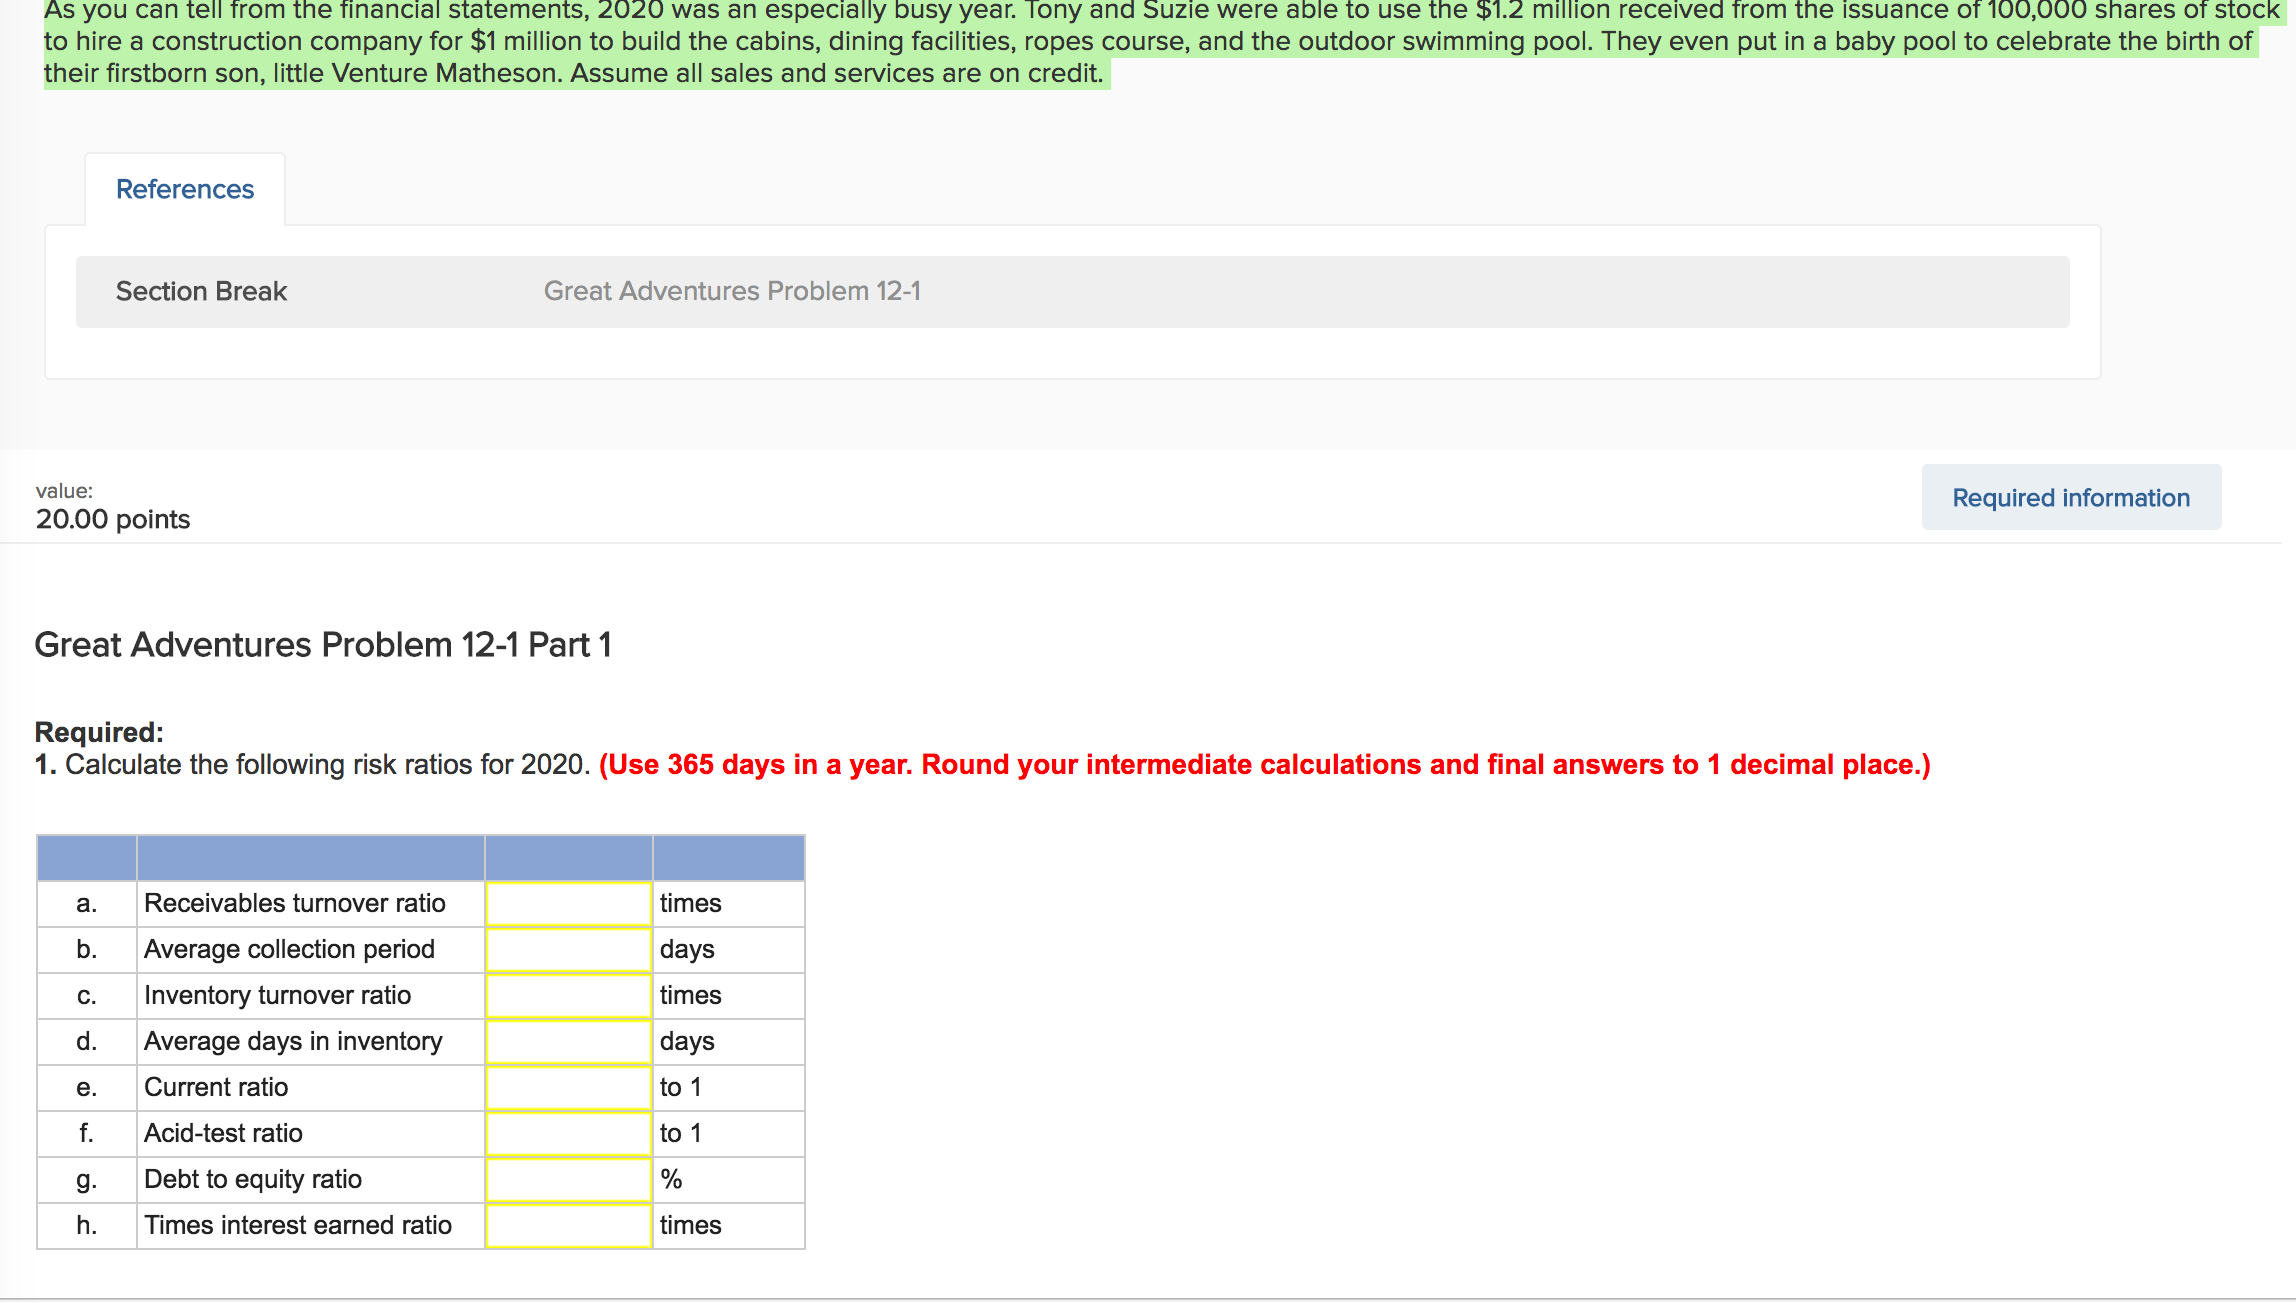The height and width of the screenshot is (1302, 2296).
Task: Click the 20.00 points value label
Action: (x=112, y=519)
